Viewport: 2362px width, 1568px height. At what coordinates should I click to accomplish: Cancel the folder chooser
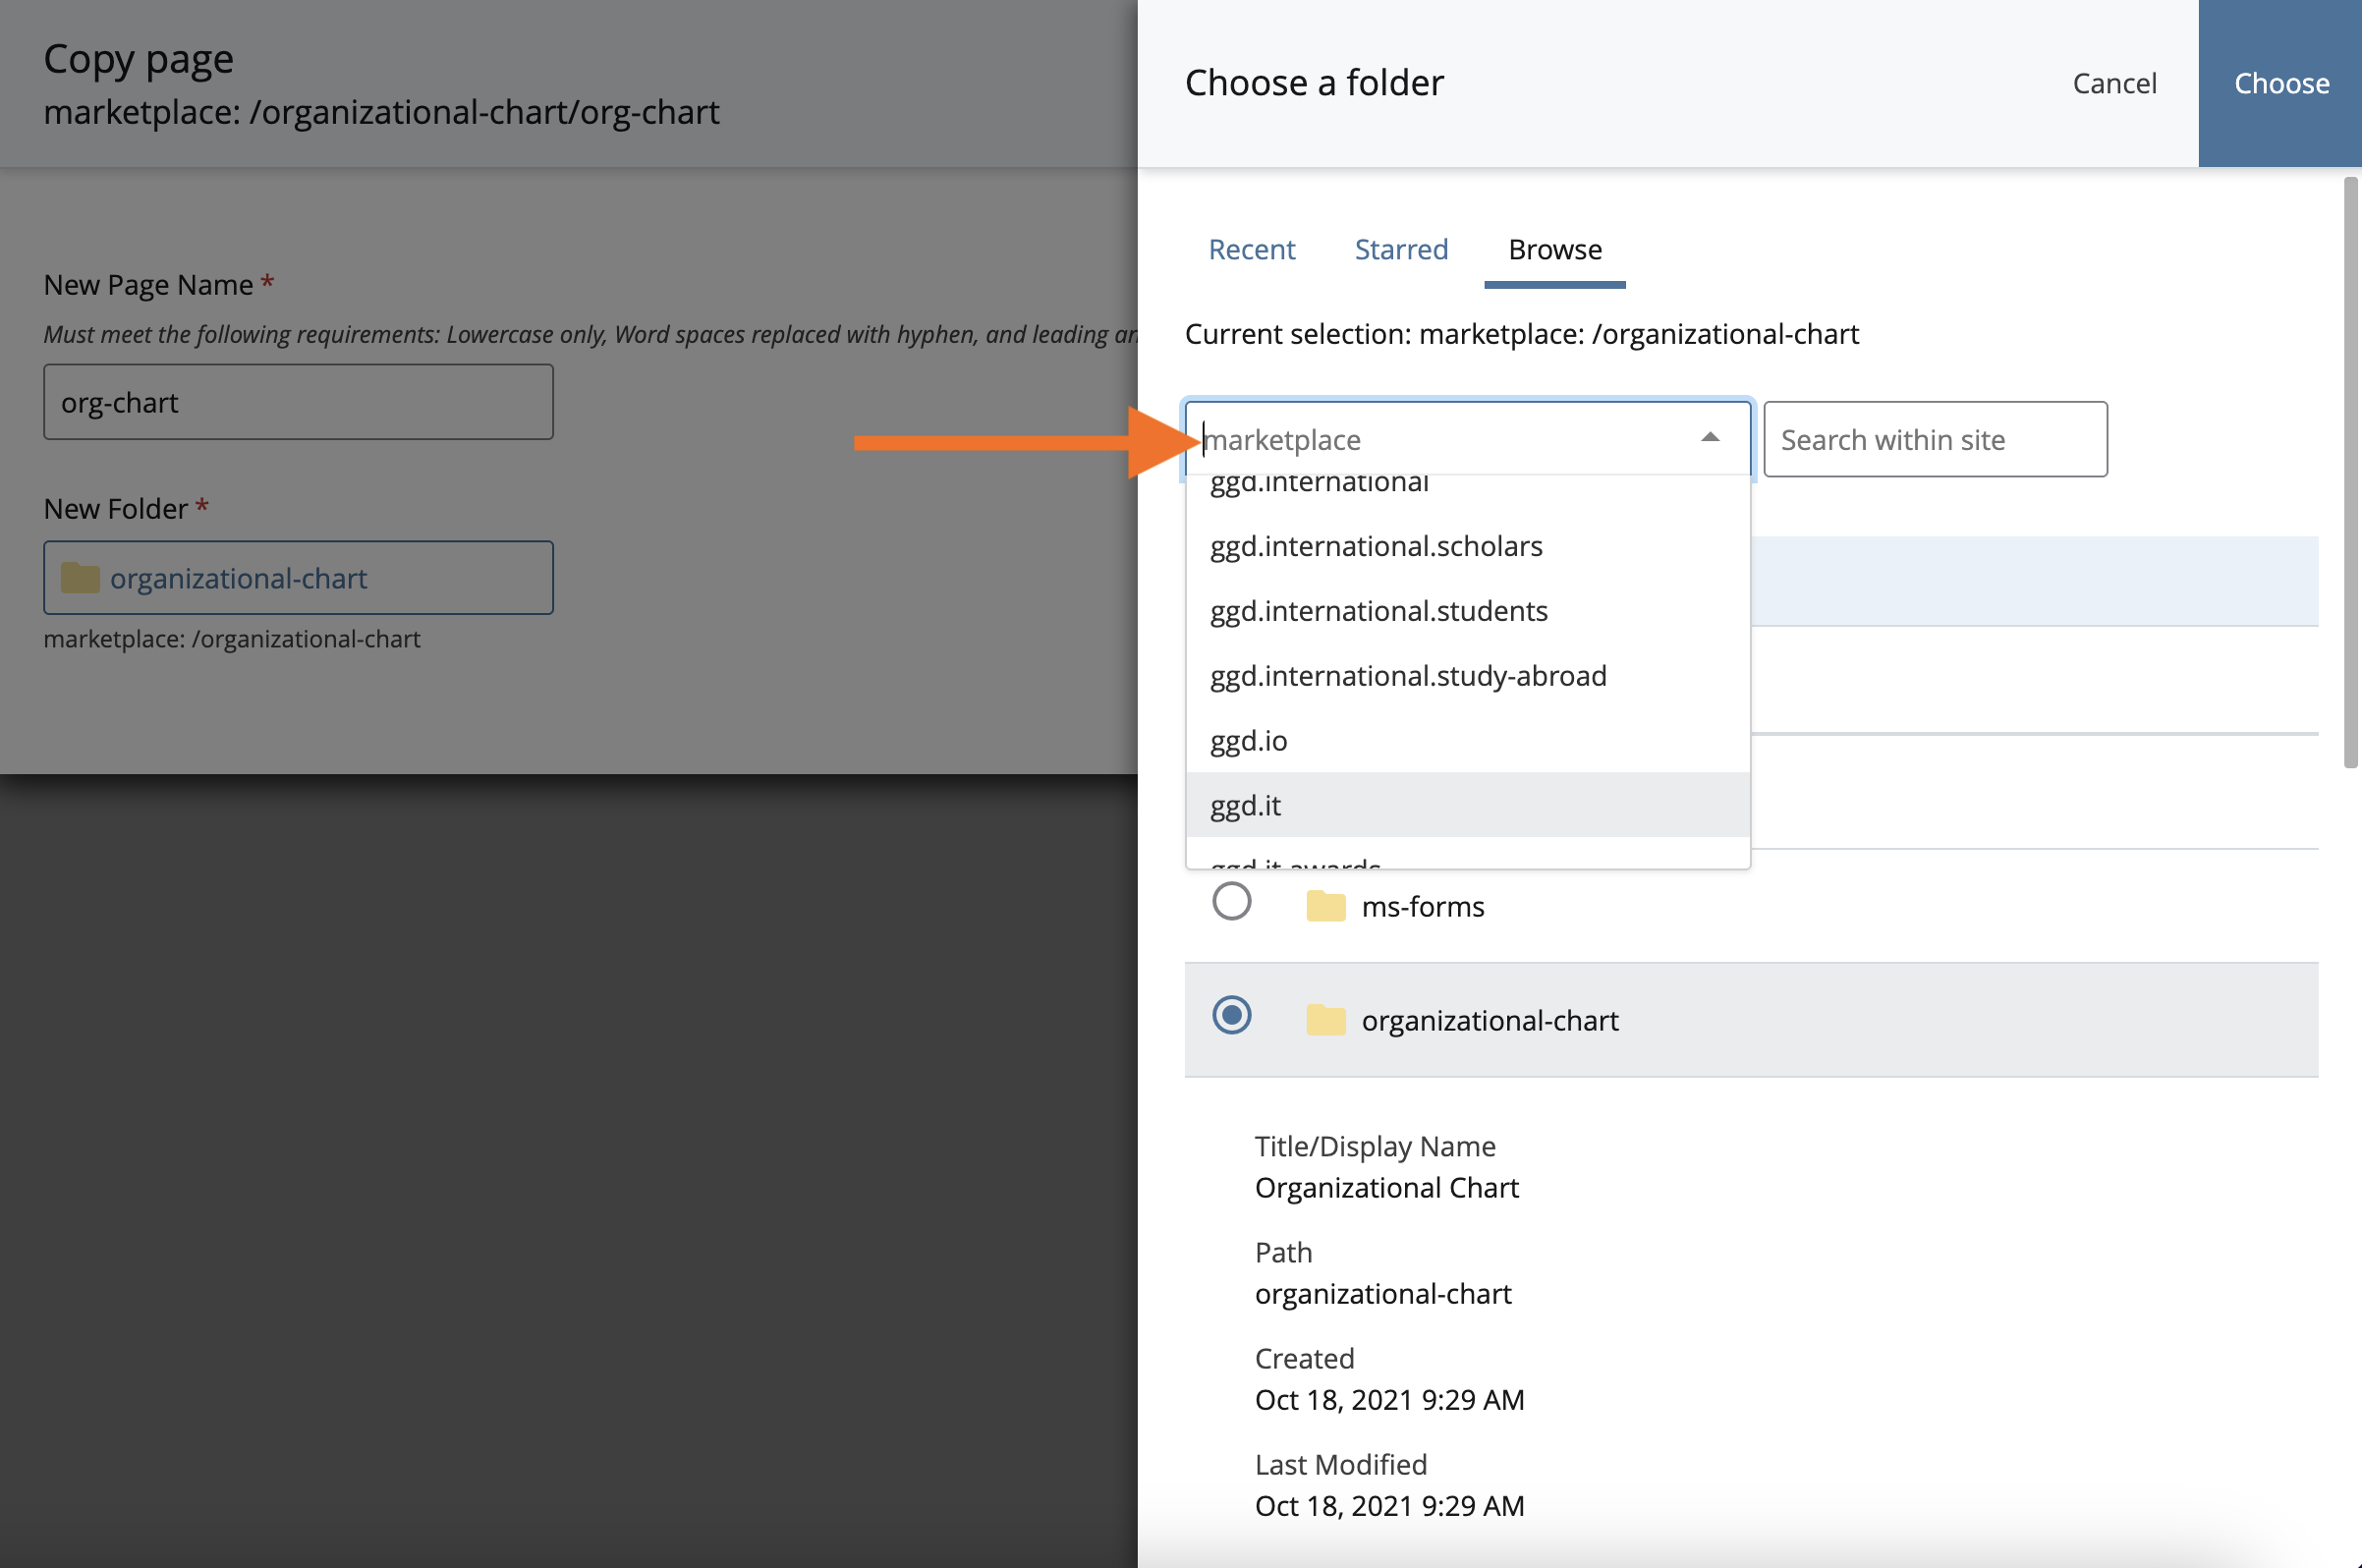pos(2114,83)
